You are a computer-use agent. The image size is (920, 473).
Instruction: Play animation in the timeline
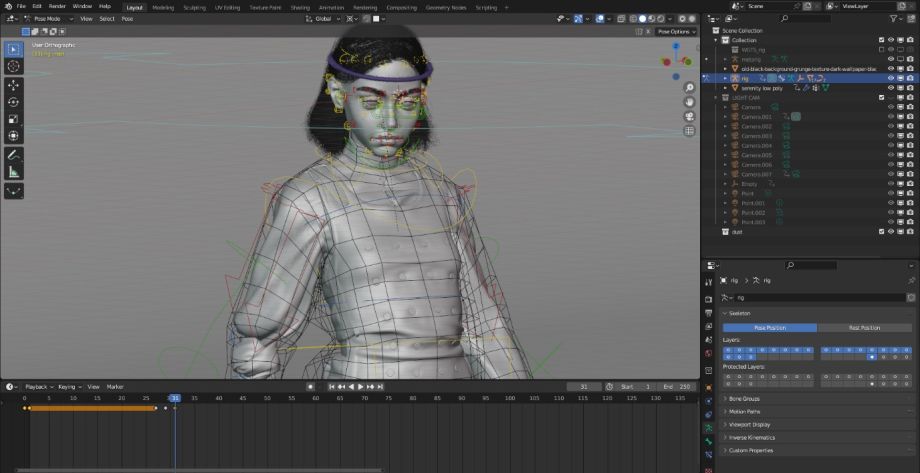click(361, 387)
